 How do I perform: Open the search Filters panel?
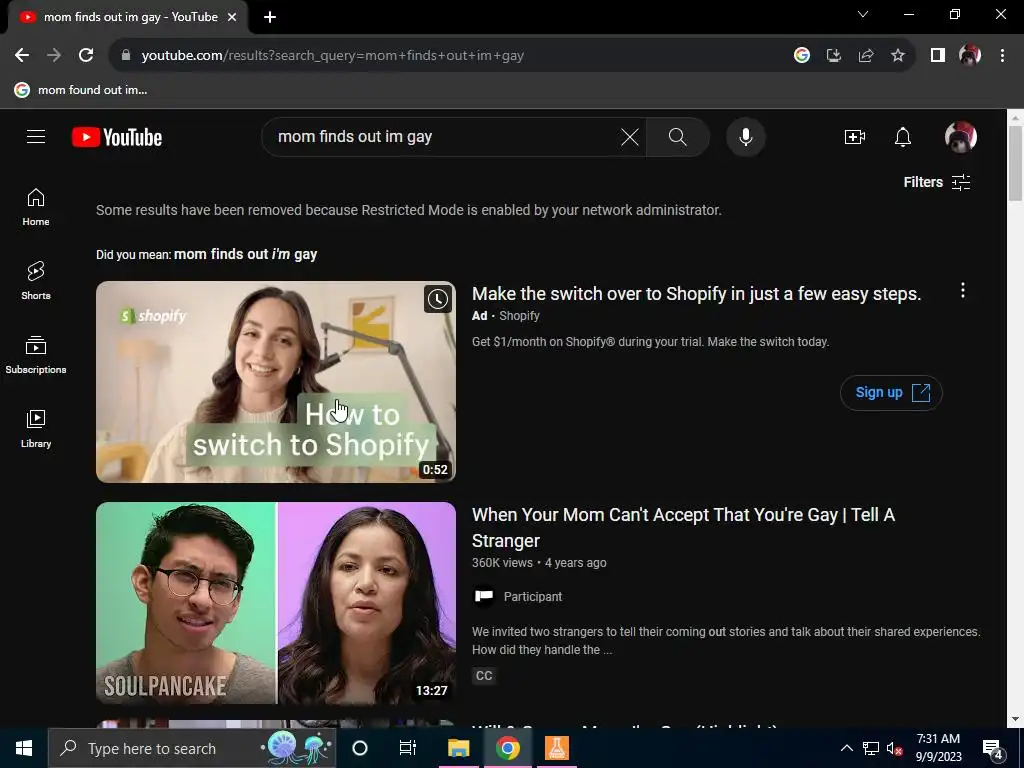click(x=936, y=182)
